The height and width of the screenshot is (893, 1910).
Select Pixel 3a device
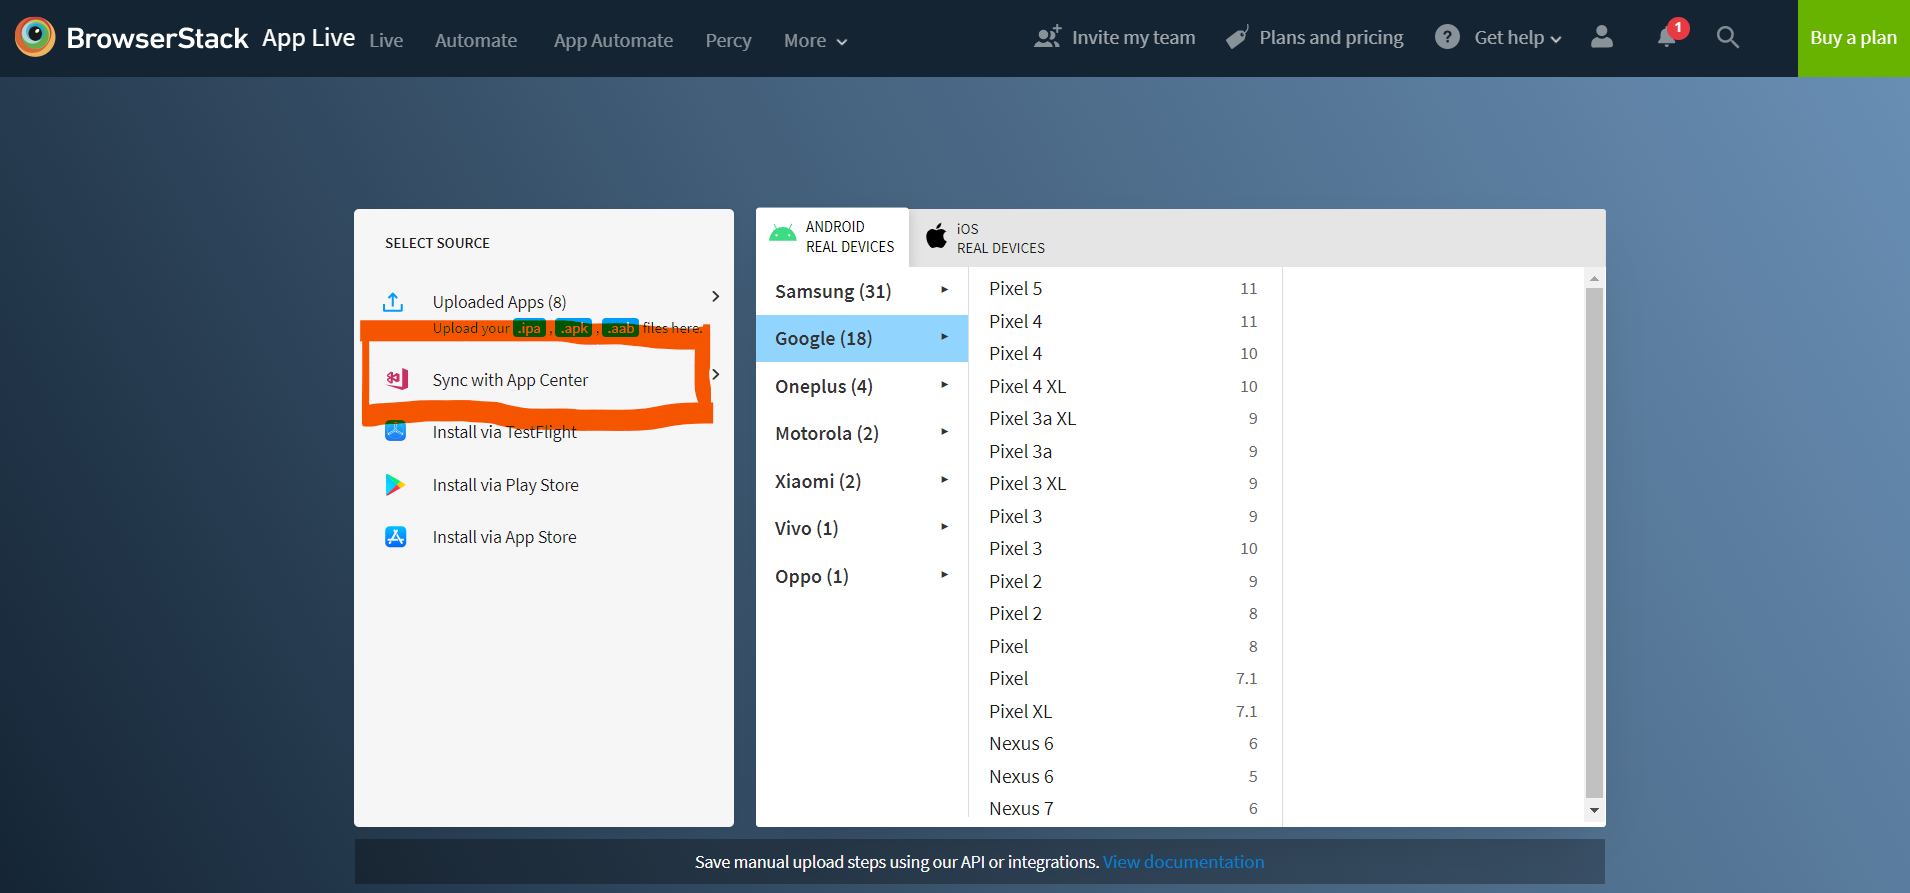(1123, 451)
